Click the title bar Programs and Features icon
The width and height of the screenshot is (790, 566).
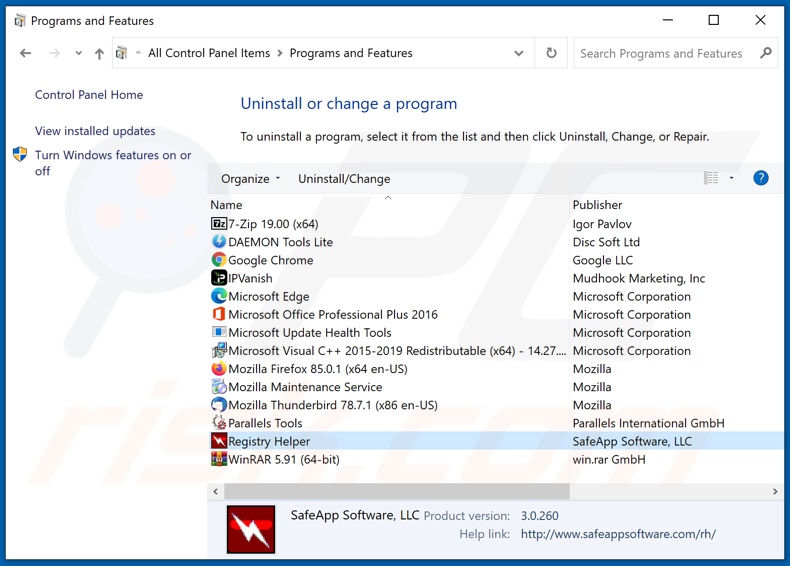pos(20,21)
